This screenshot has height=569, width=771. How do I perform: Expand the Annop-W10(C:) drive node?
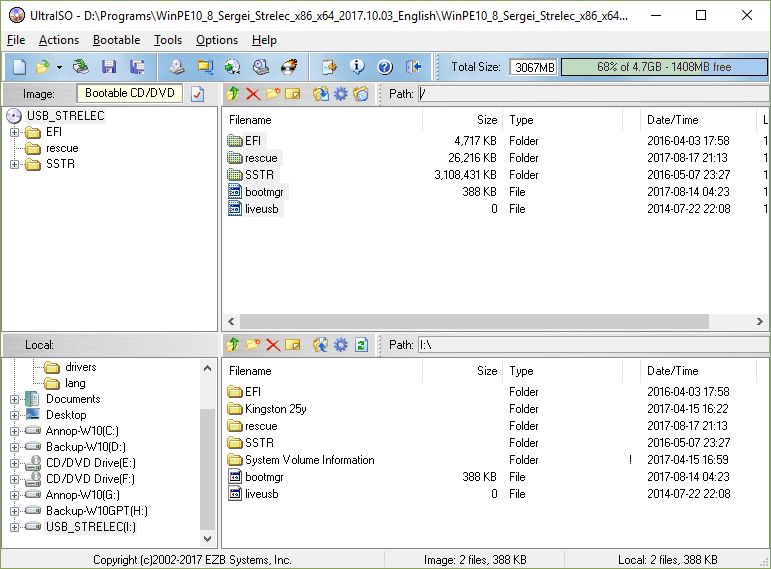[14, 431]
